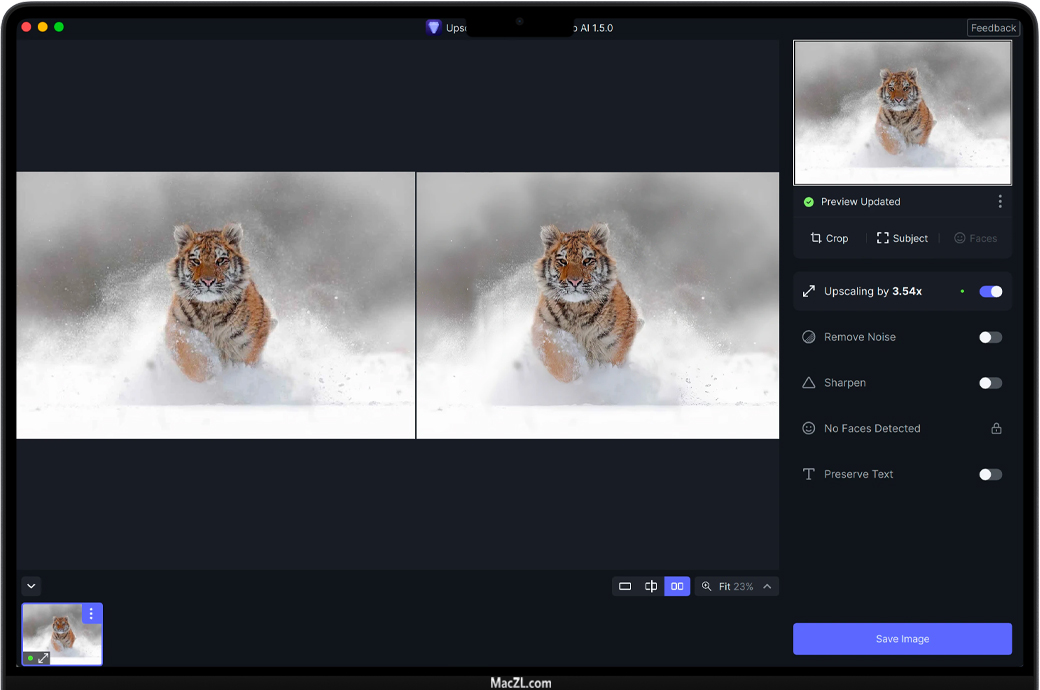This screenshot has height=690, width=1040.
Task: Click the lock icon beside No Faces Detected
Action: [996, 428]
